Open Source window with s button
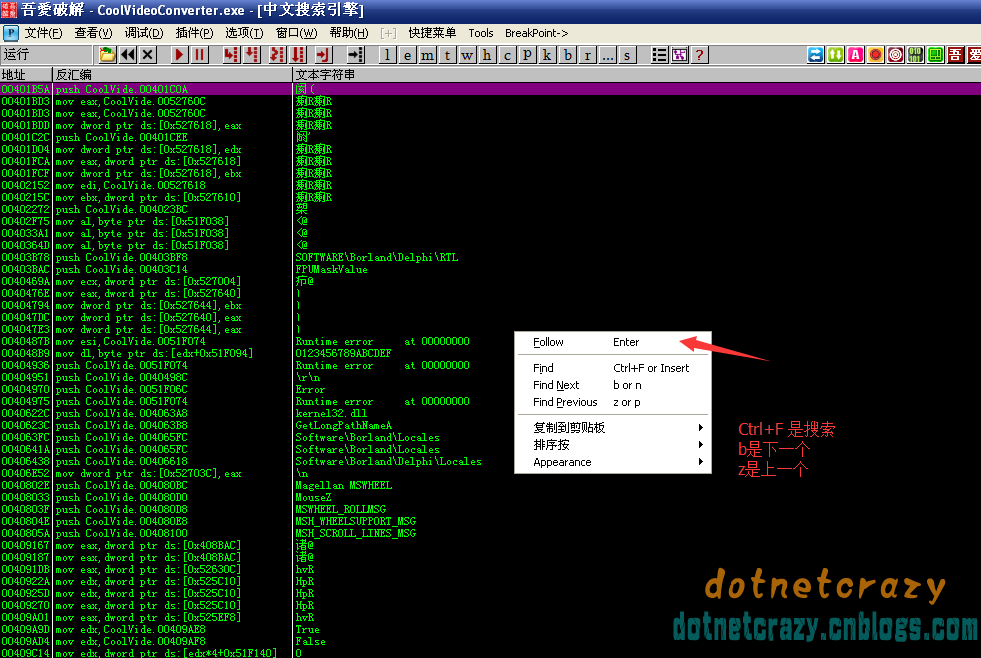Screen dimensions: 981x658 tap(628, 55)
